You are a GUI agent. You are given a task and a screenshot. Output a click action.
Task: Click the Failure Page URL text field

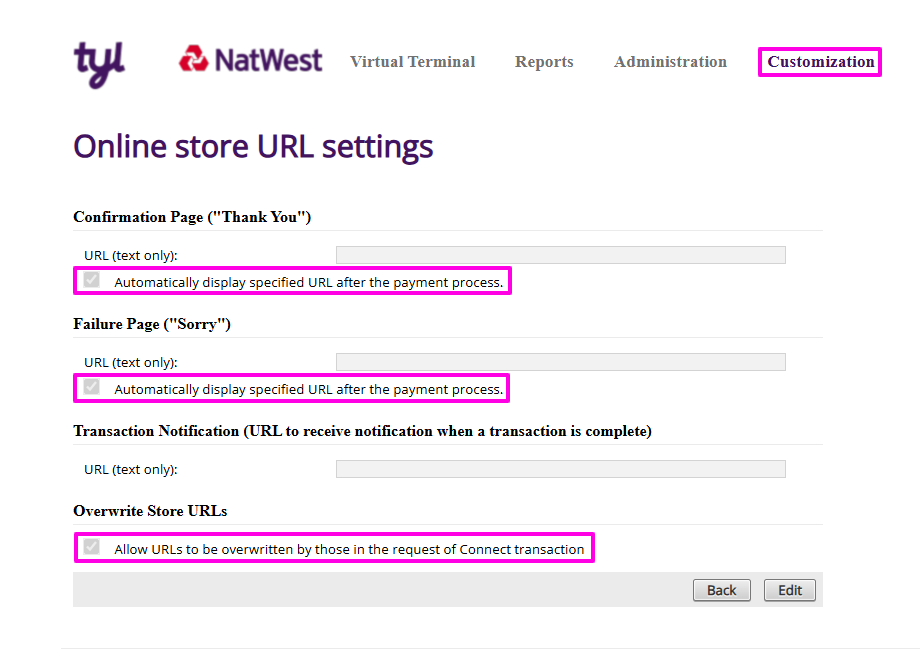point(560,362)
